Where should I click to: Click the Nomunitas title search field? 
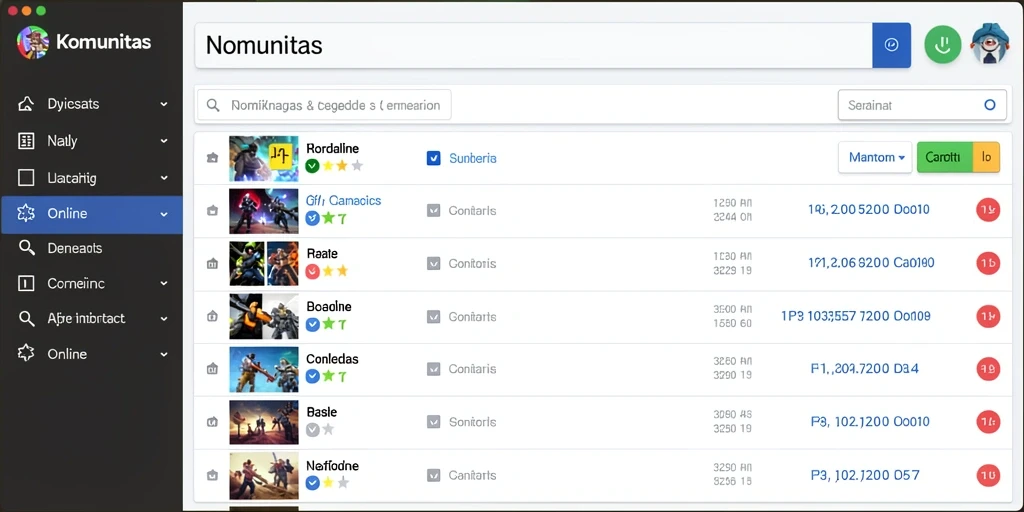[x=534, y=45]
